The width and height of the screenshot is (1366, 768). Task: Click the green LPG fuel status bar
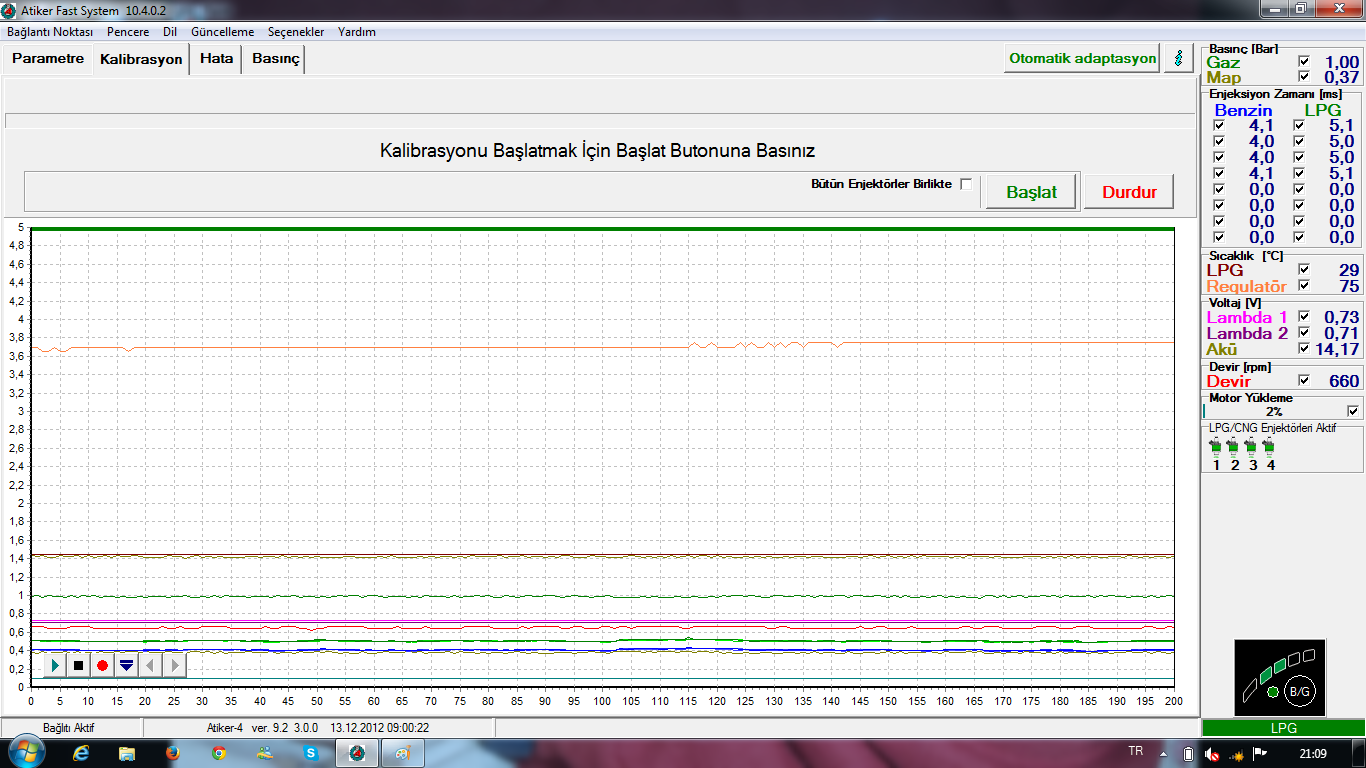click(1283, 728)
